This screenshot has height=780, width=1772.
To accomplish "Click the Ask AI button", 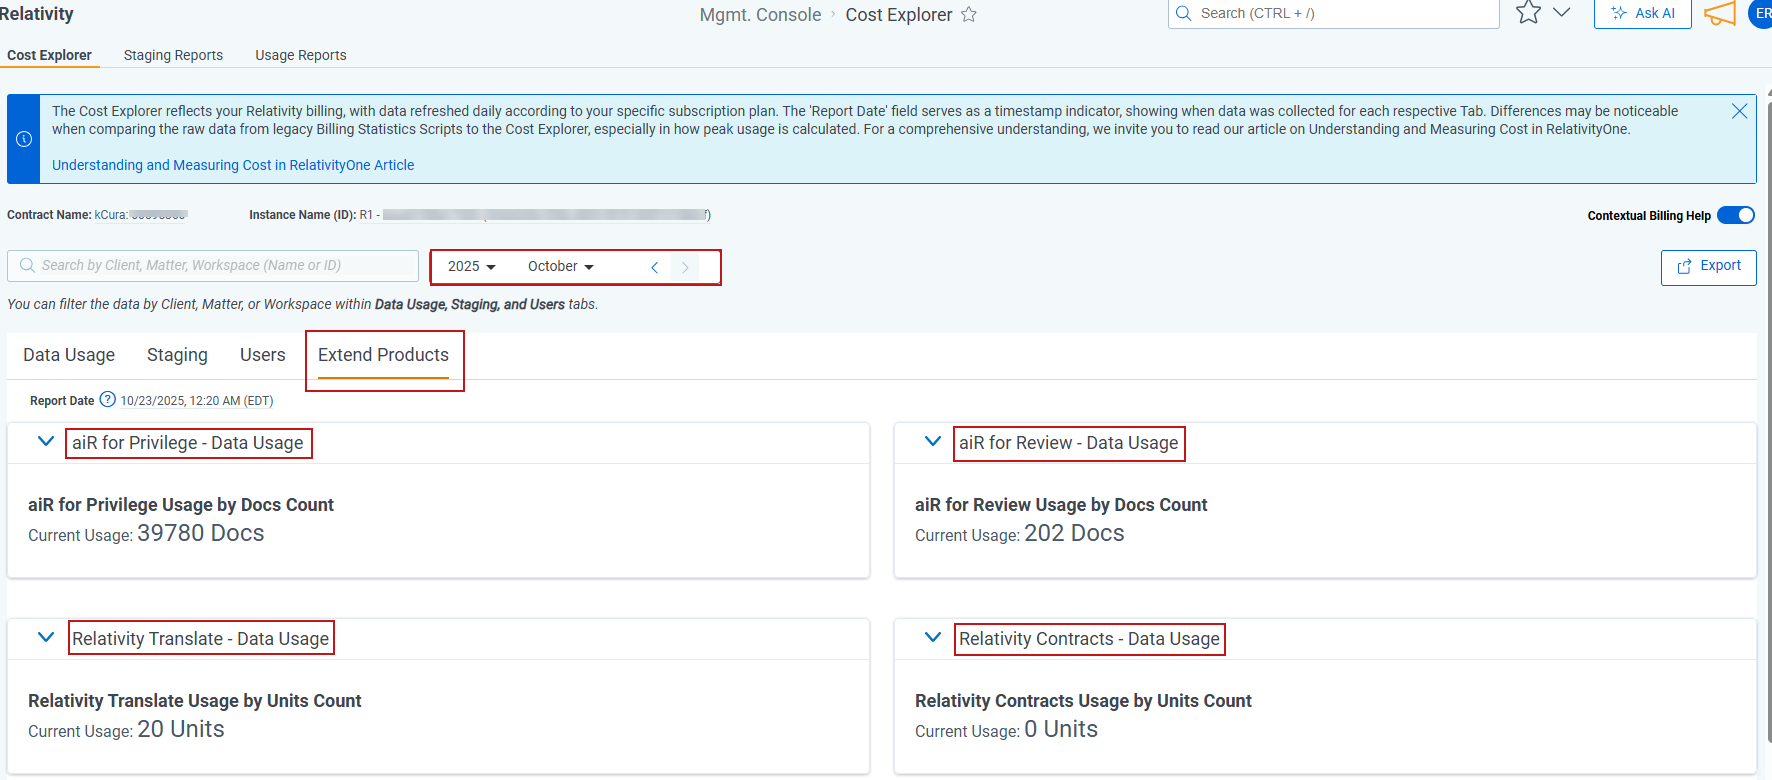I will [1642, 13].
